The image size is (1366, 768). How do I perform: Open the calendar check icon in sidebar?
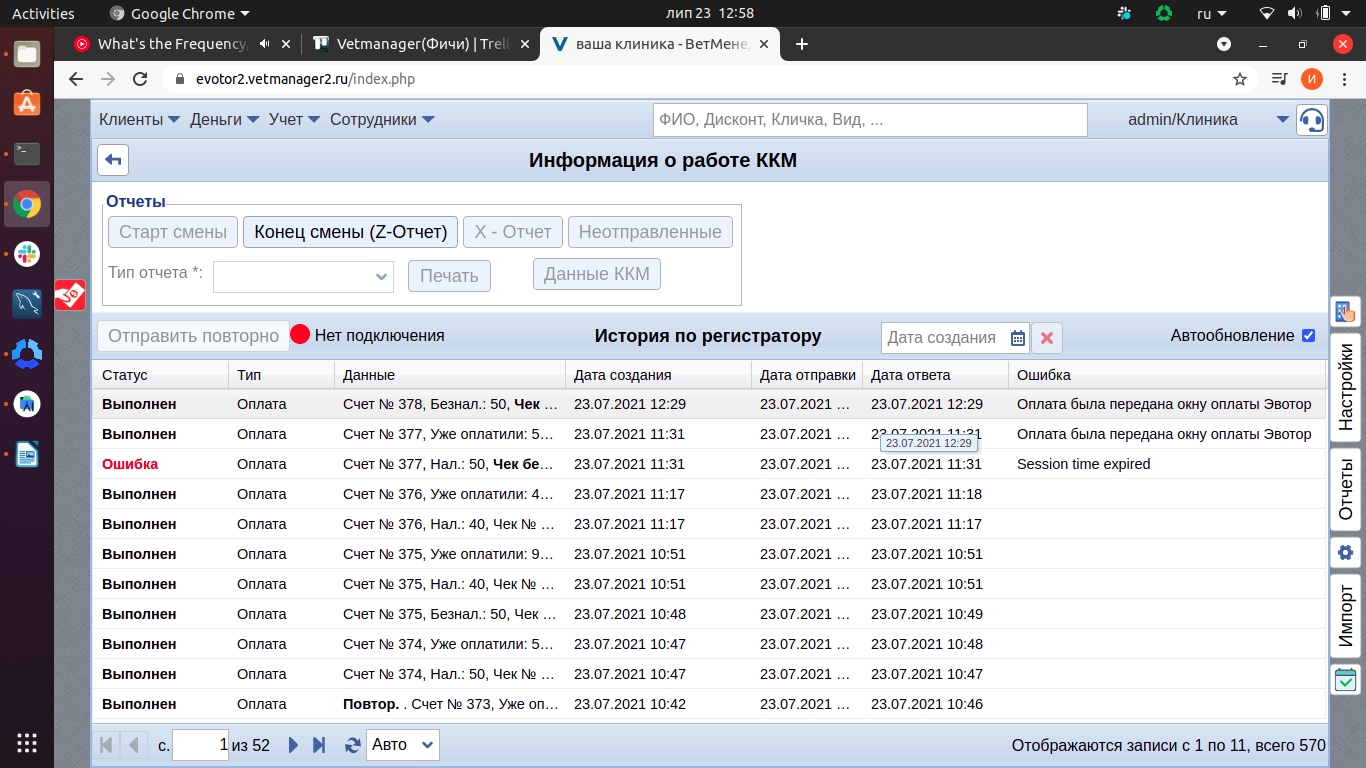(x=1345, y=680)
